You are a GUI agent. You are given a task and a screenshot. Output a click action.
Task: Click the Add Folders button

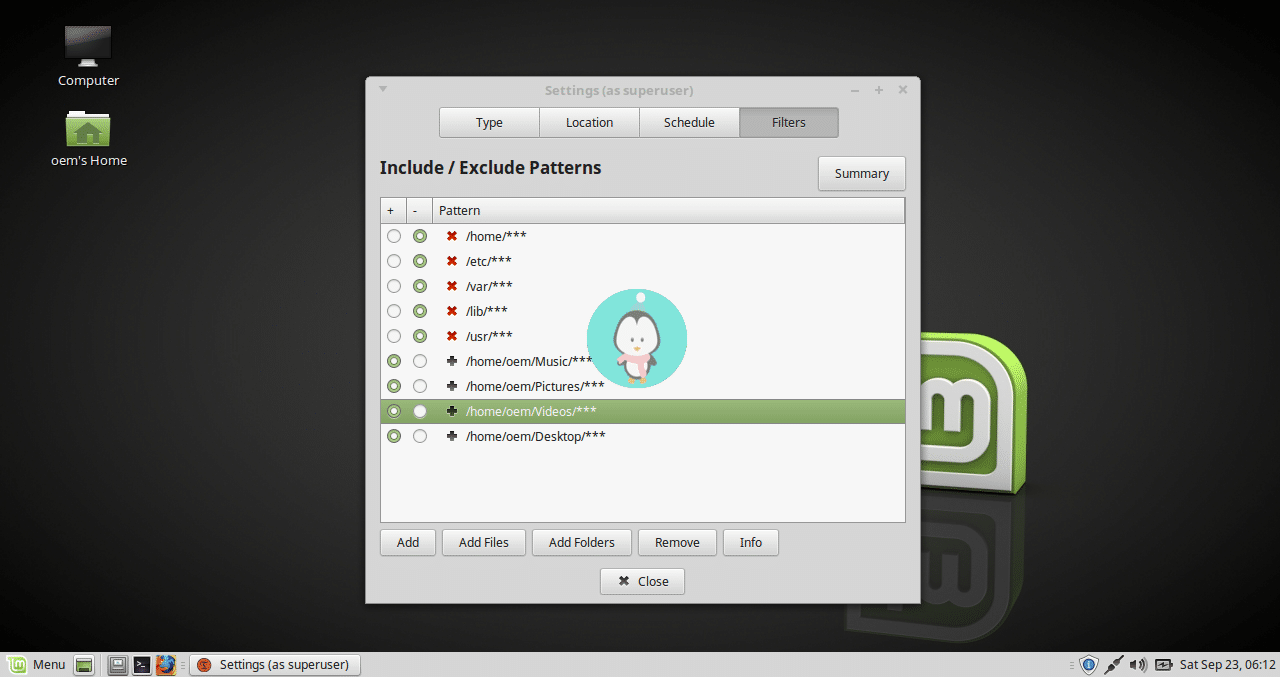(581, 542)
